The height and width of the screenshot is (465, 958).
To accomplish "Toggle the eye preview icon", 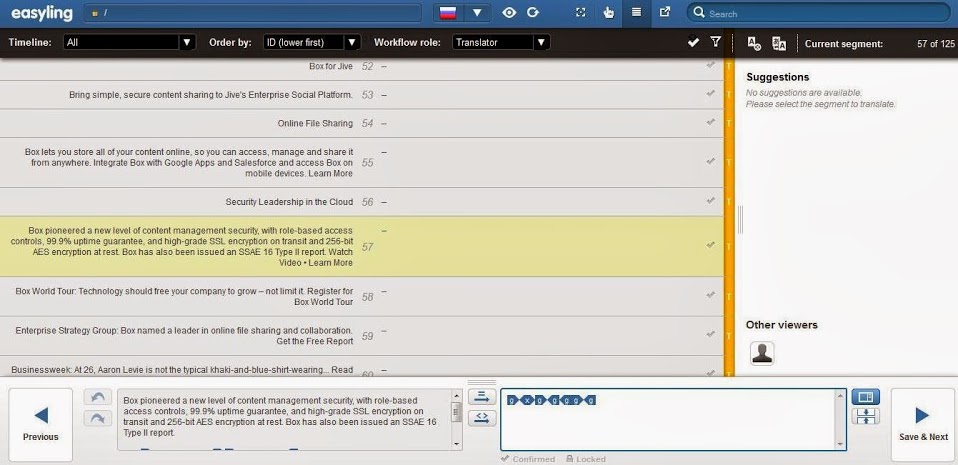I will click(509, 13).
